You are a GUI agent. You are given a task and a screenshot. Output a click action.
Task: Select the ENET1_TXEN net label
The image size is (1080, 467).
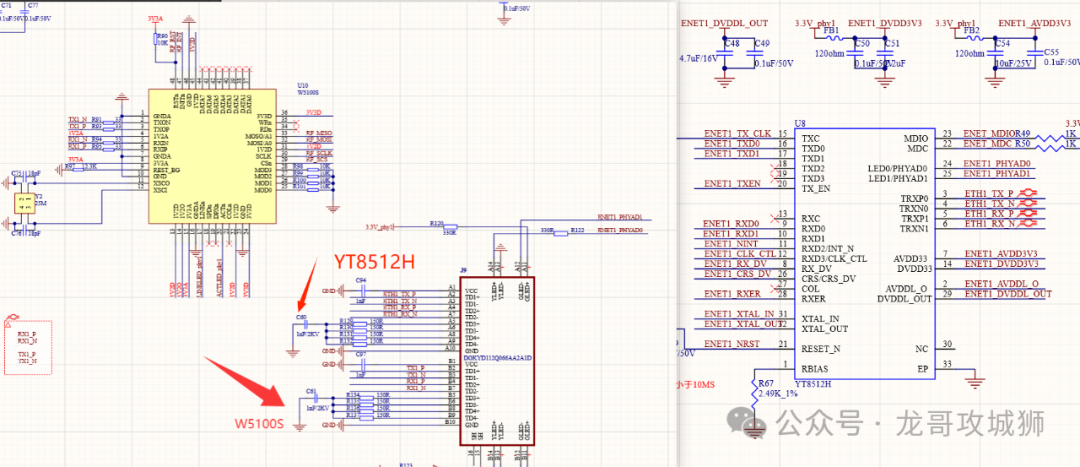732,184
